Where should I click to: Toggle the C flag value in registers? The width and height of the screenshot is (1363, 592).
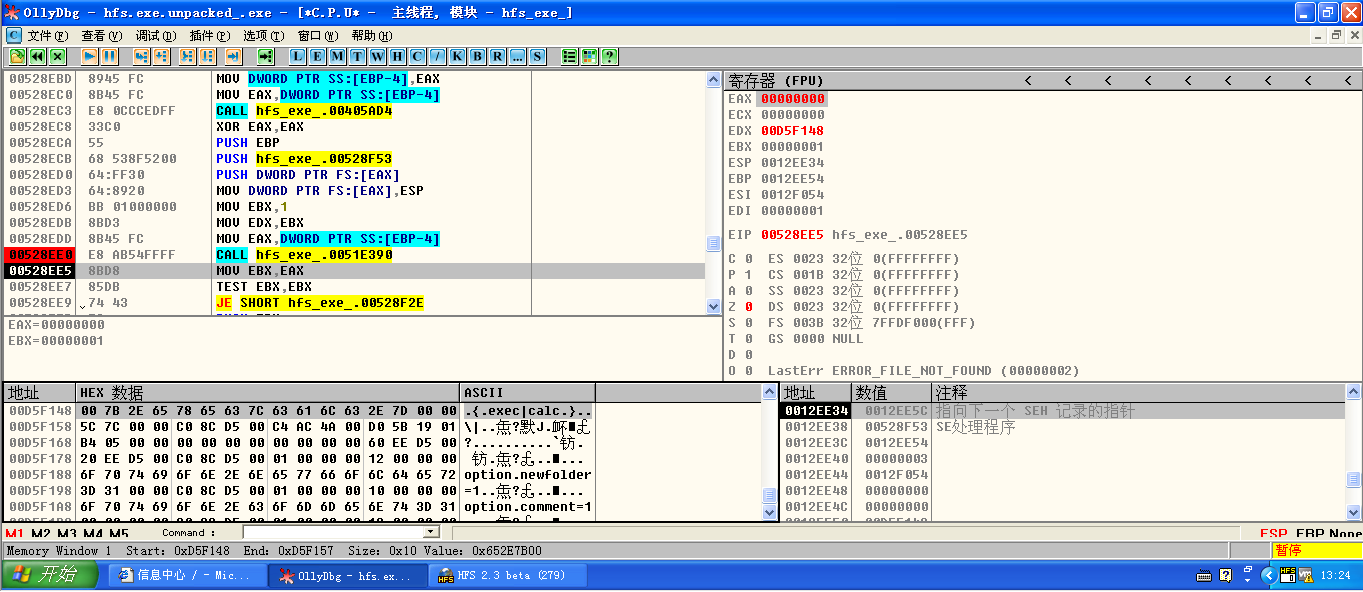tap(748, 259)
